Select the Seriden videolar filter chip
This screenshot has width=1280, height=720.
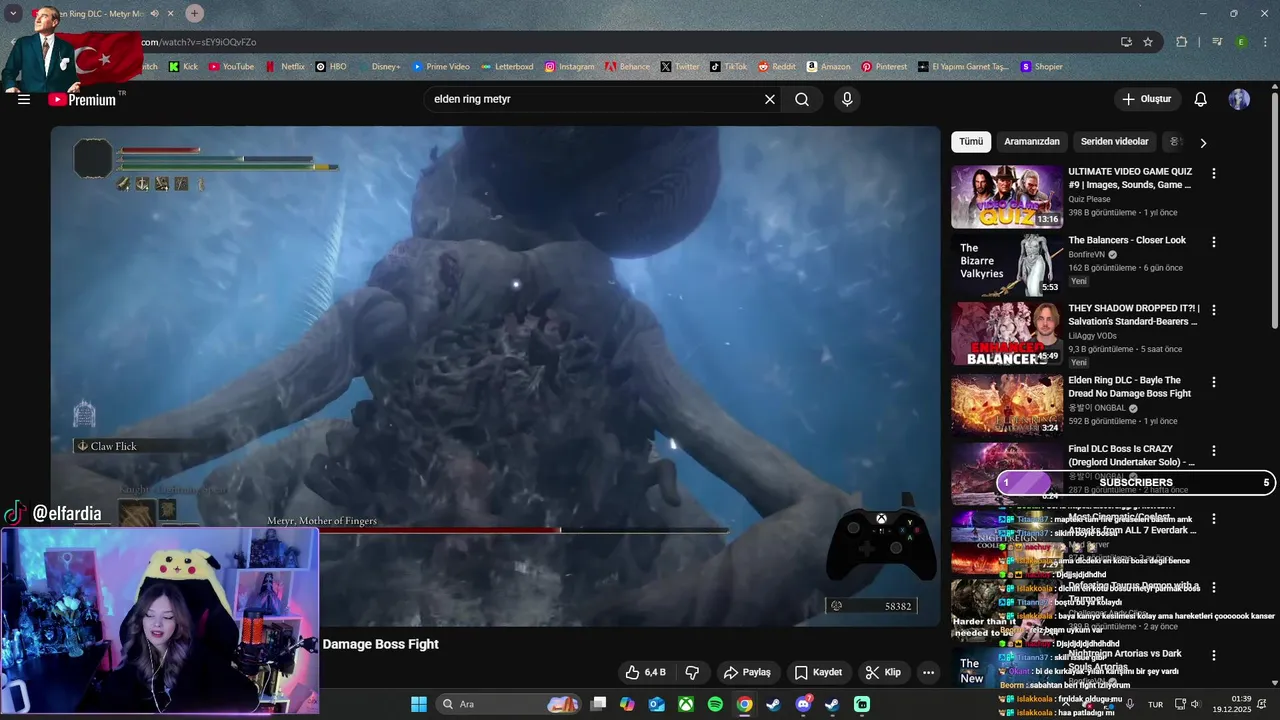[x=1114, y=142]
